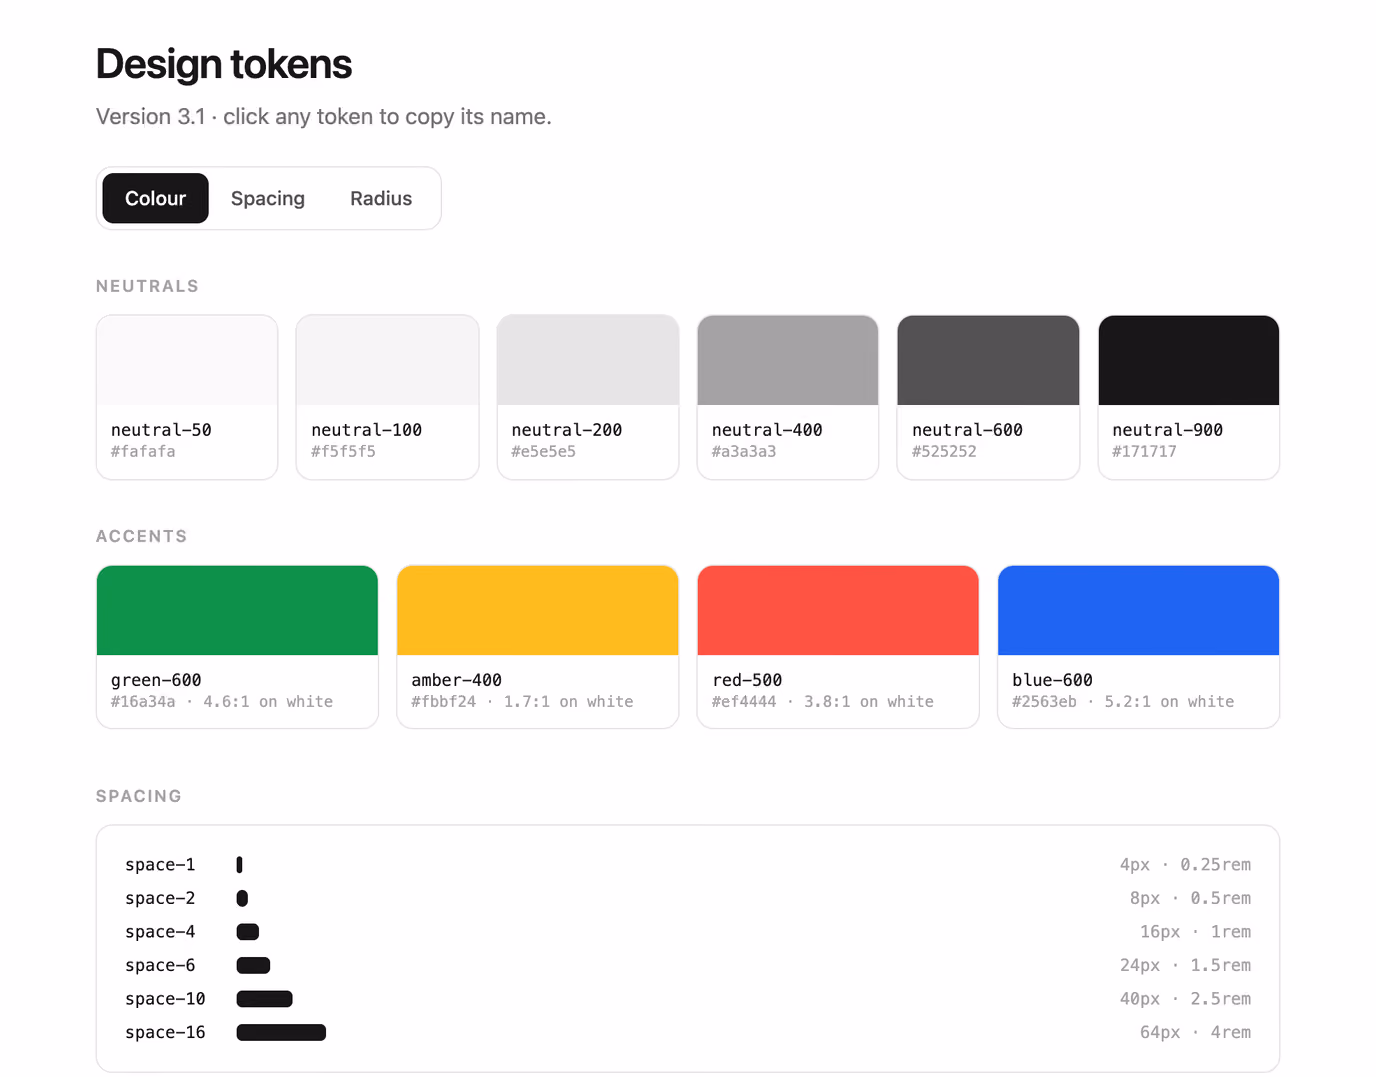This screenshot has height=1077, width=1376.
Task: Click the space-6 bar preview
Action: (x=253, y=965)
